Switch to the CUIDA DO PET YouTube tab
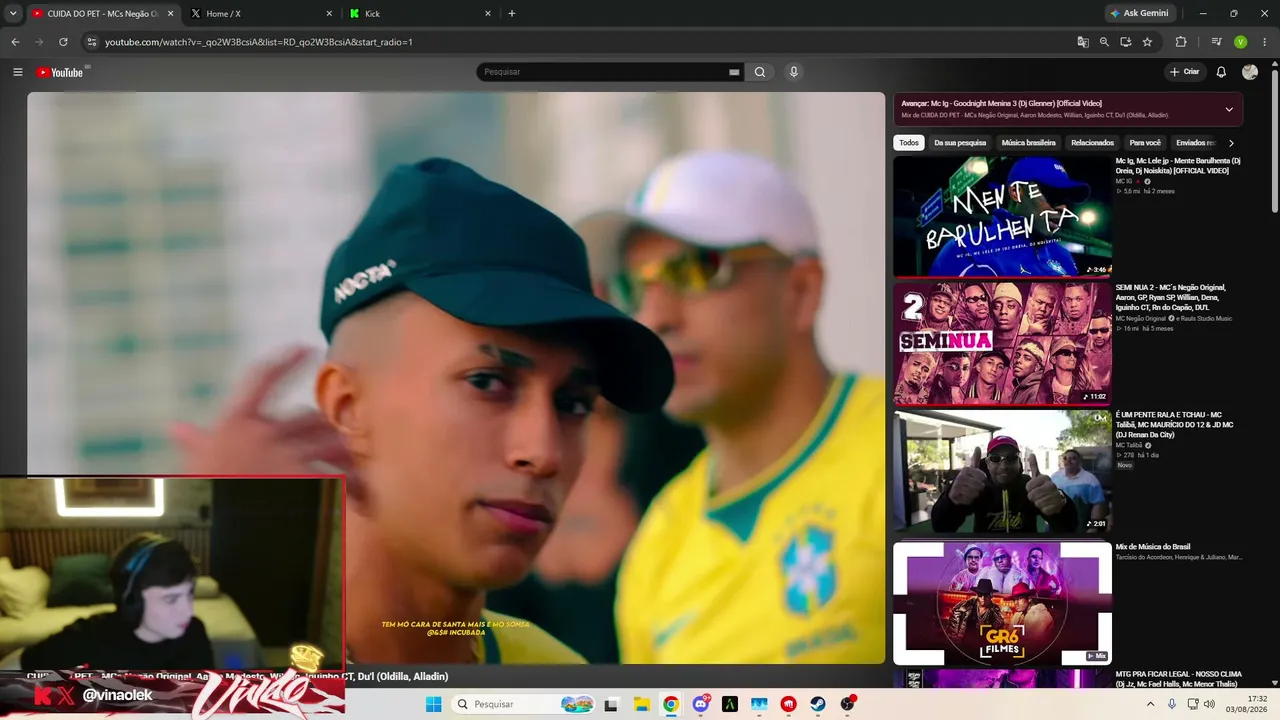Viewport: 1280px width, 720px height. click(x=103, y=14)
